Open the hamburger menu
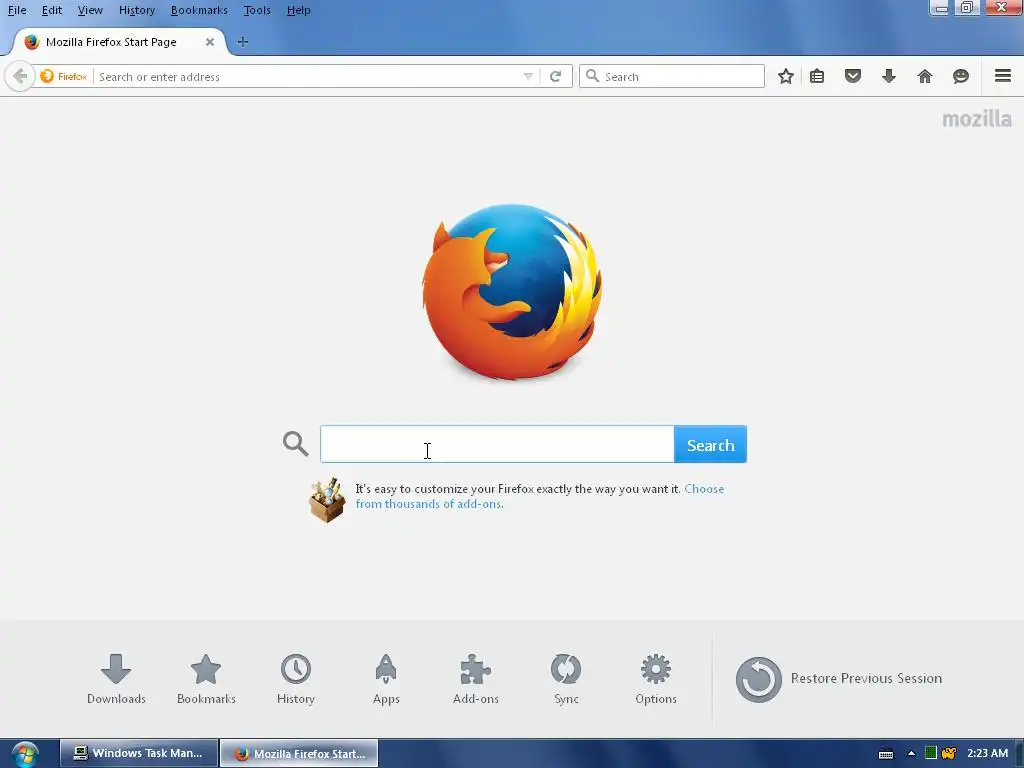Image resolution: width=1024 pixels, height=768 pixels. [1003, 76]
